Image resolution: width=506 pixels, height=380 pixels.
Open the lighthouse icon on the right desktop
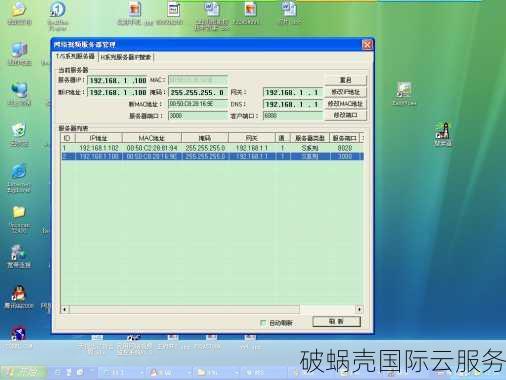pos(443,131)
